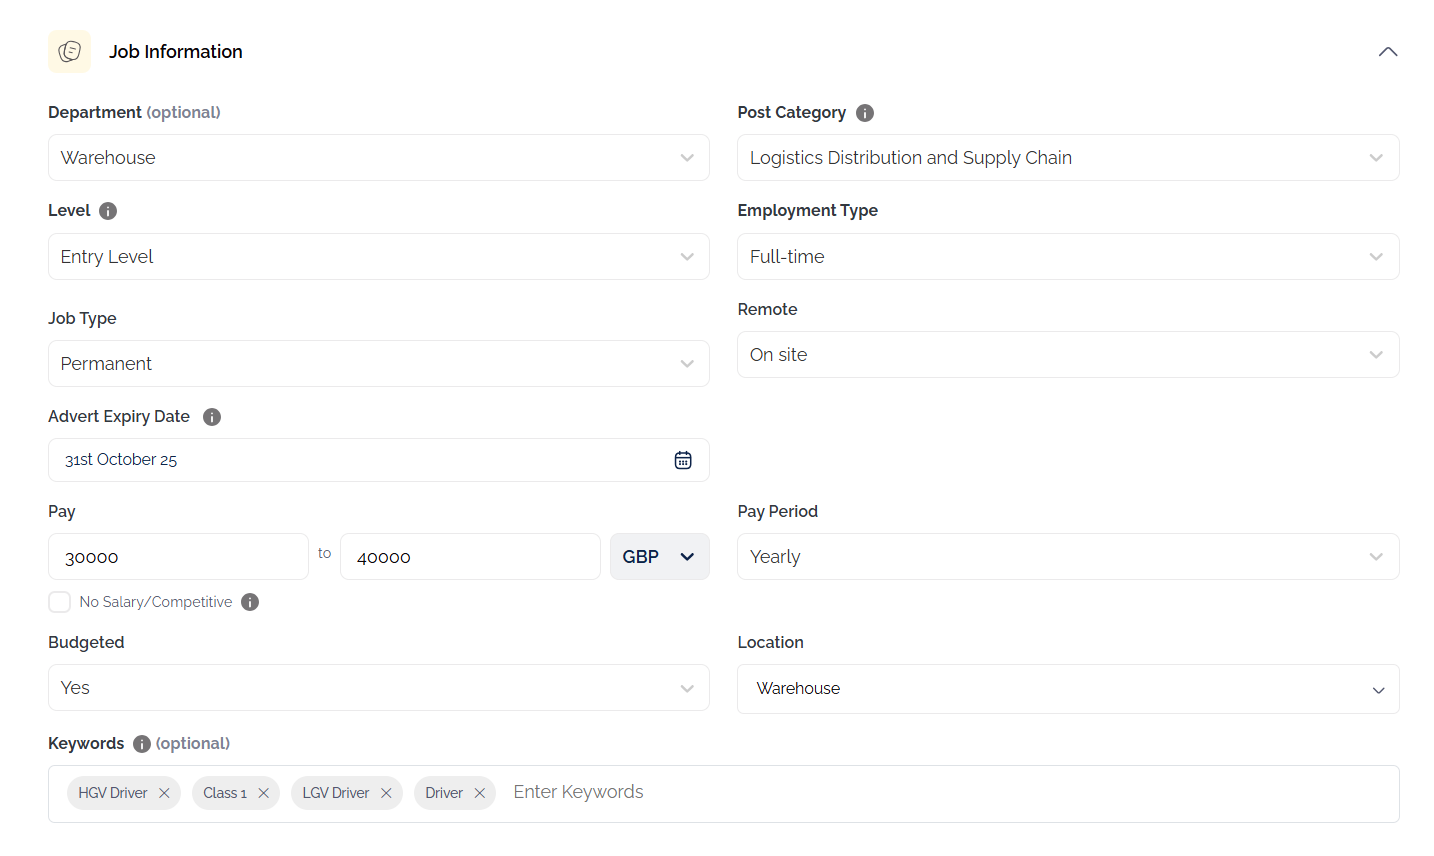Remove the Driver keyword tag
The width and height of the screenshot is (1434, 856).
[479, 793]
